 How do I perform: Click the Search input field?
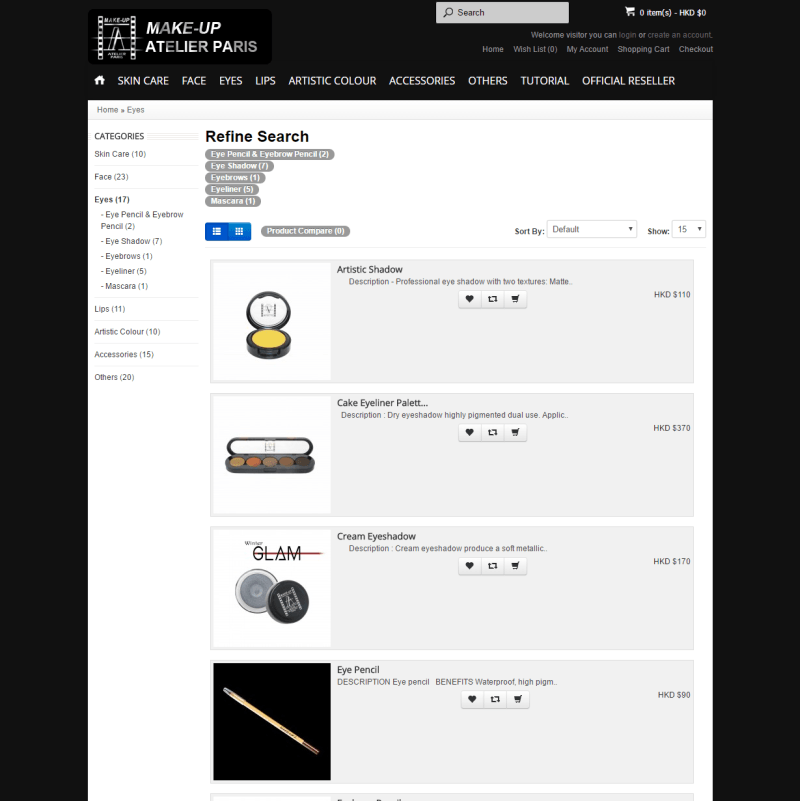[502, 12]
